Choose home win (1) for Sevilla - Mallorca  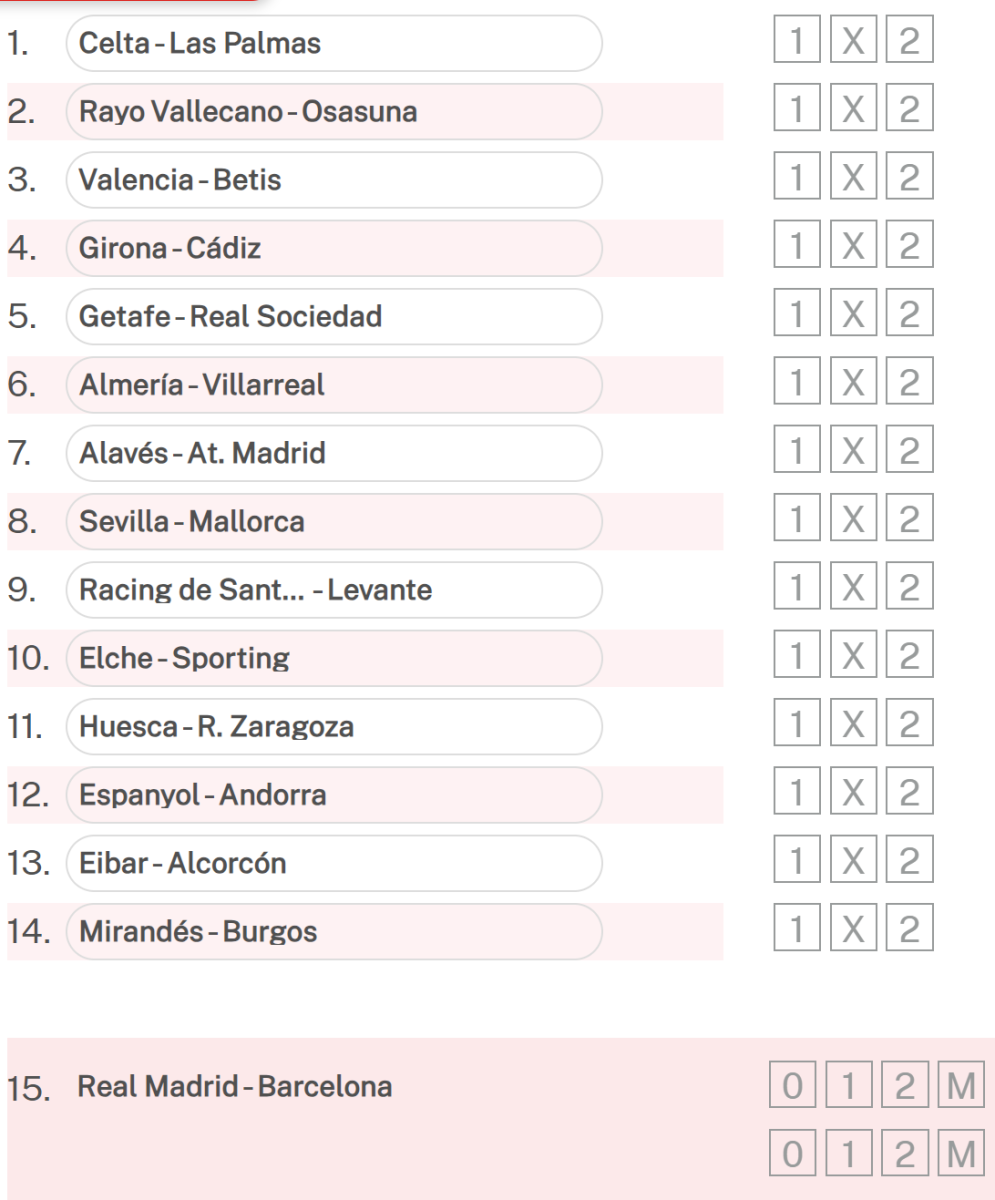tap(796, 522)
